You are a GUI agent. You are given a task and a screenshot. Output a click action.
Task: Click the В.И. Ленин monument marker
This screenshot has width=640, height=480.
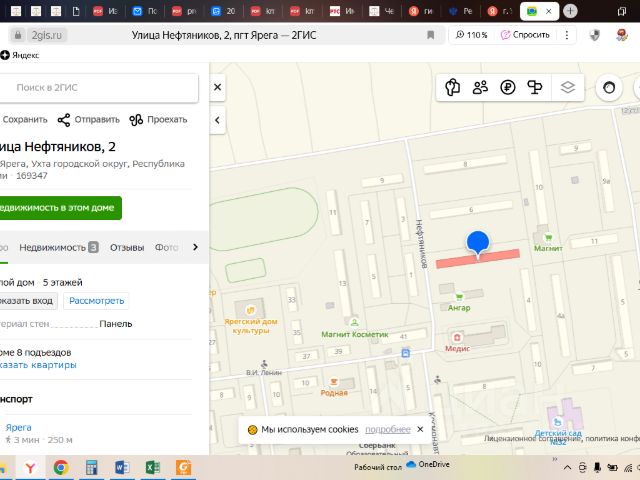point(264,364)
